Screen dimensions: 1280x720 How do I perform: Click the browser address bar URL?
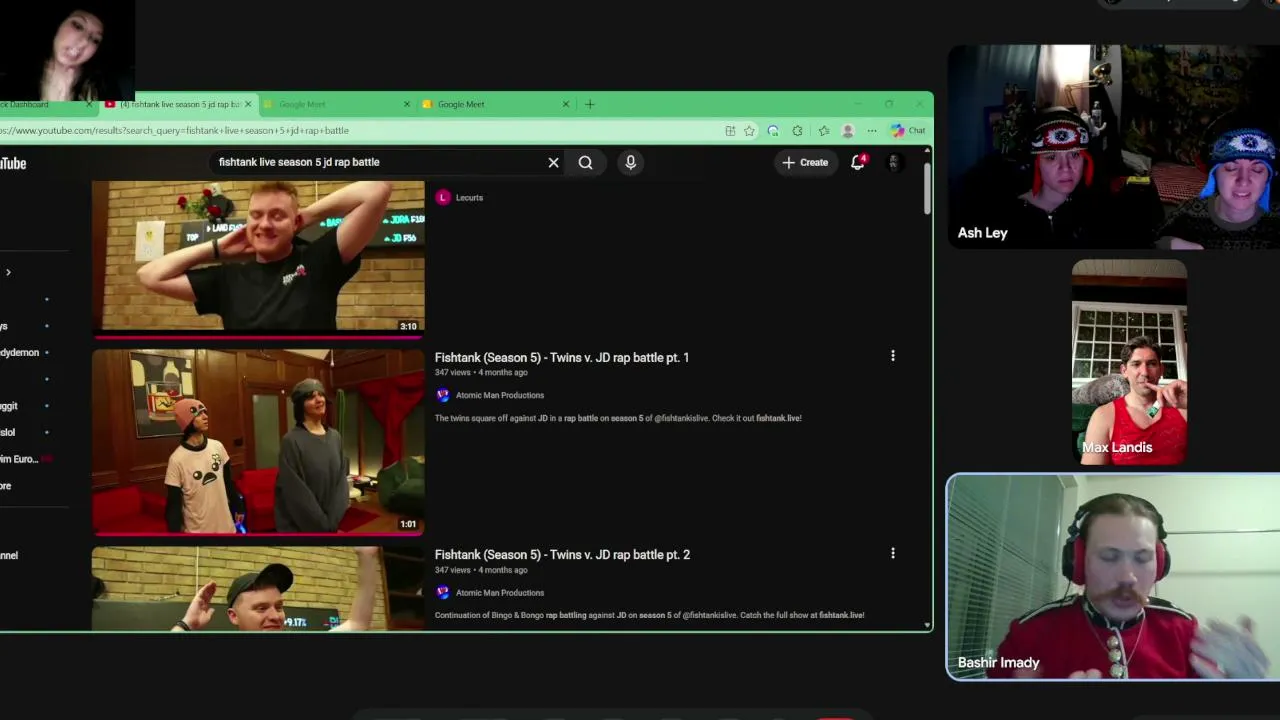[x=175, y=130]
